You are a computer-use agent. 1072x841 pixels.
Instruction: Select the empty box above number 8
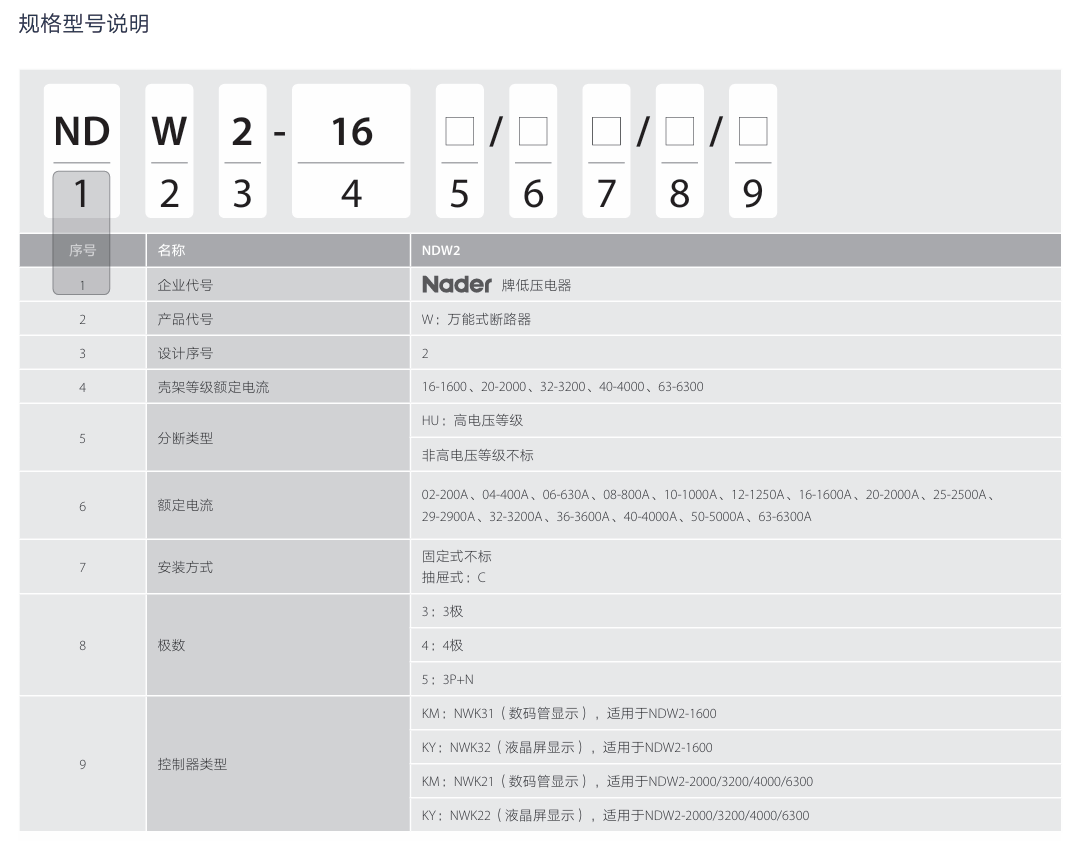click(680, 131)
